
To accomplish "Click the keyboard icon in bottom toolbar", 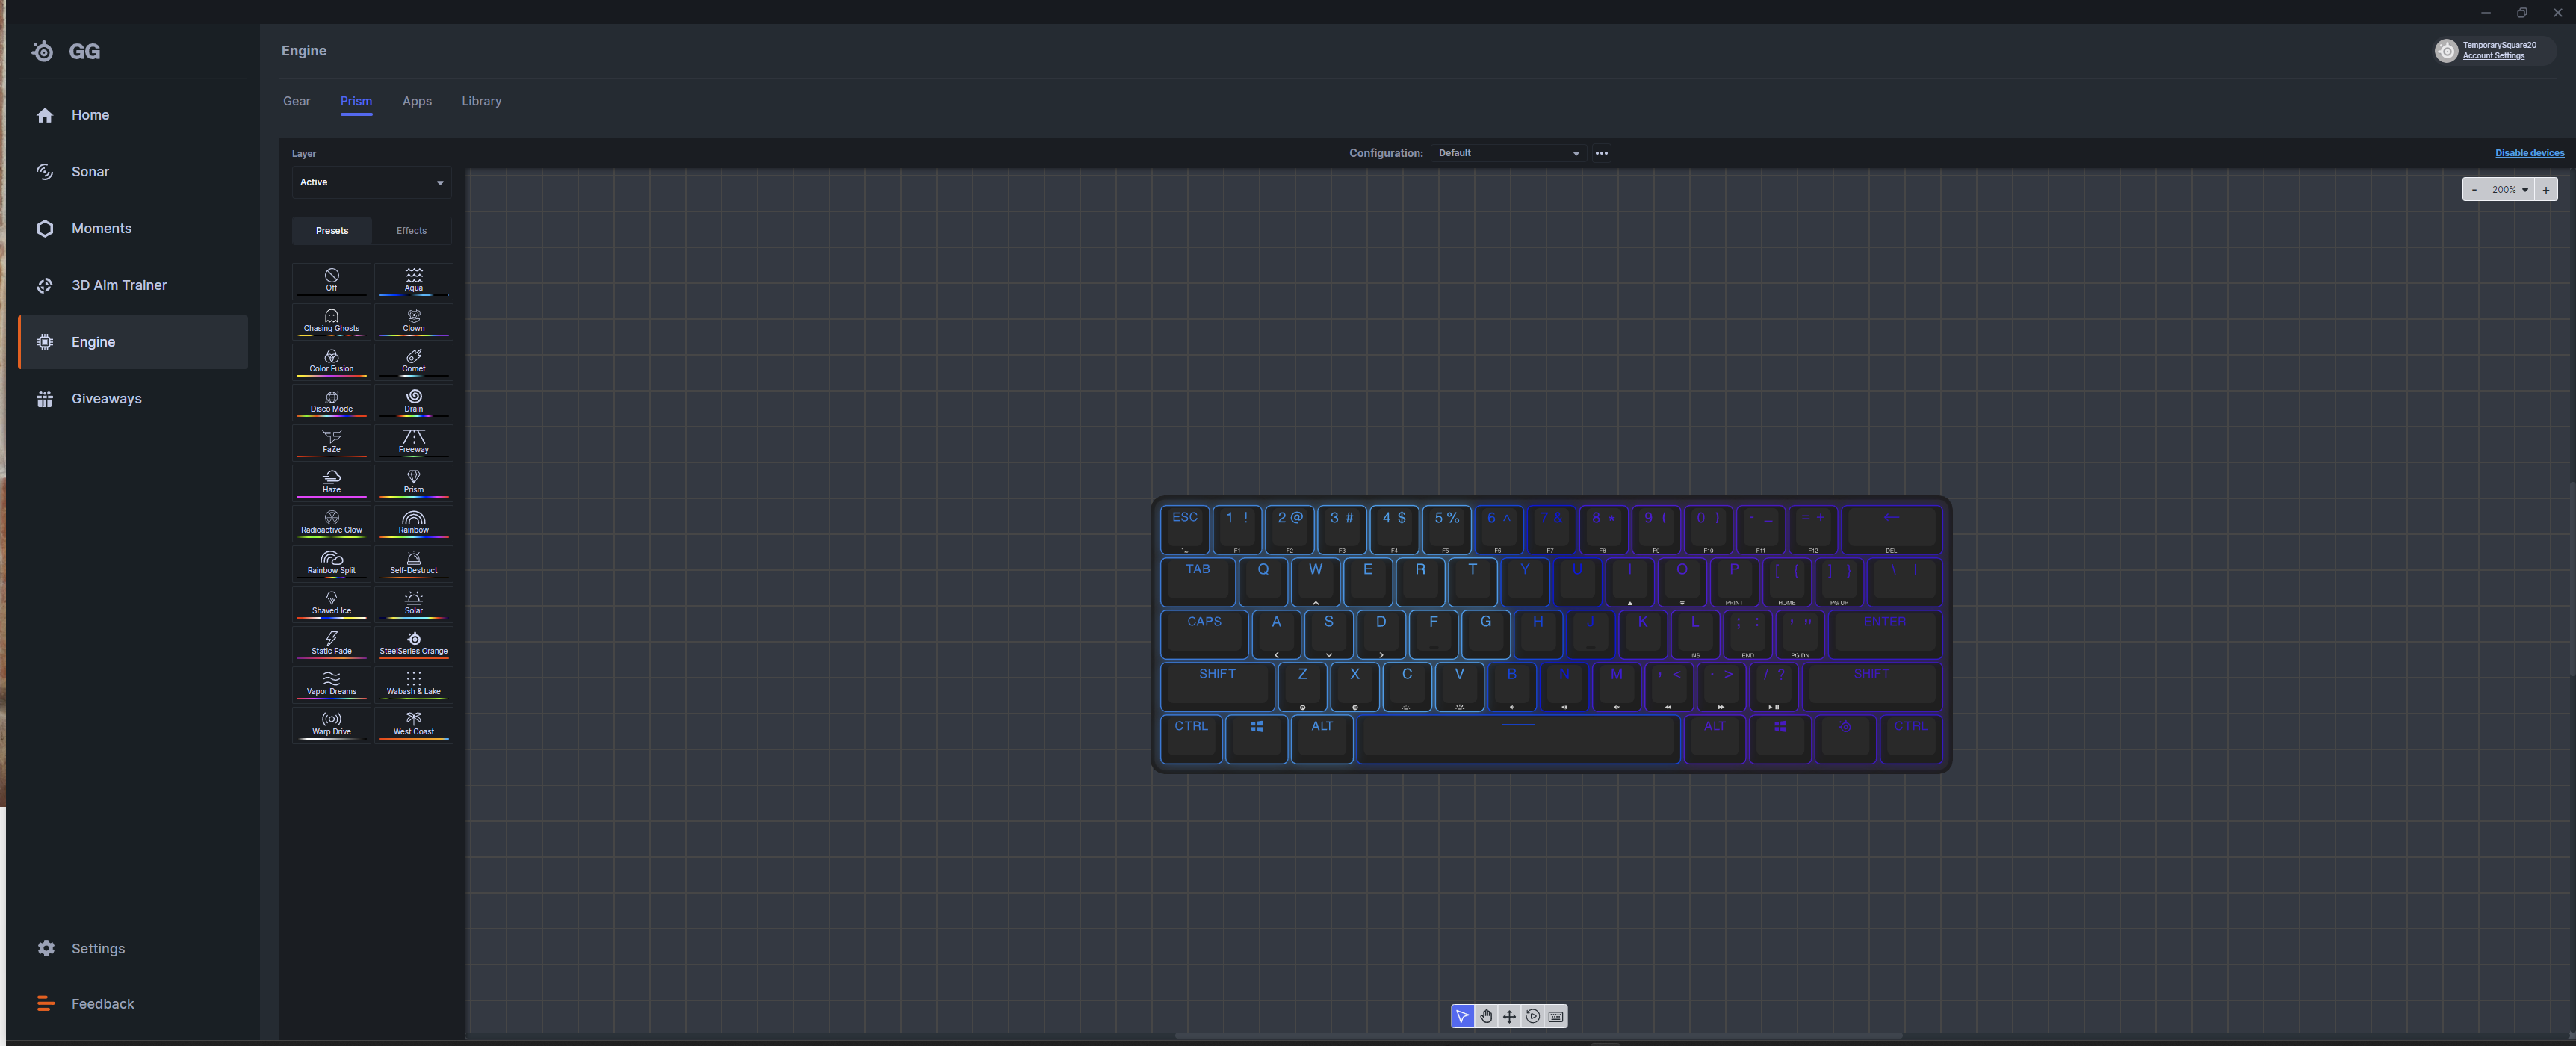I will click(1556, 1016).
